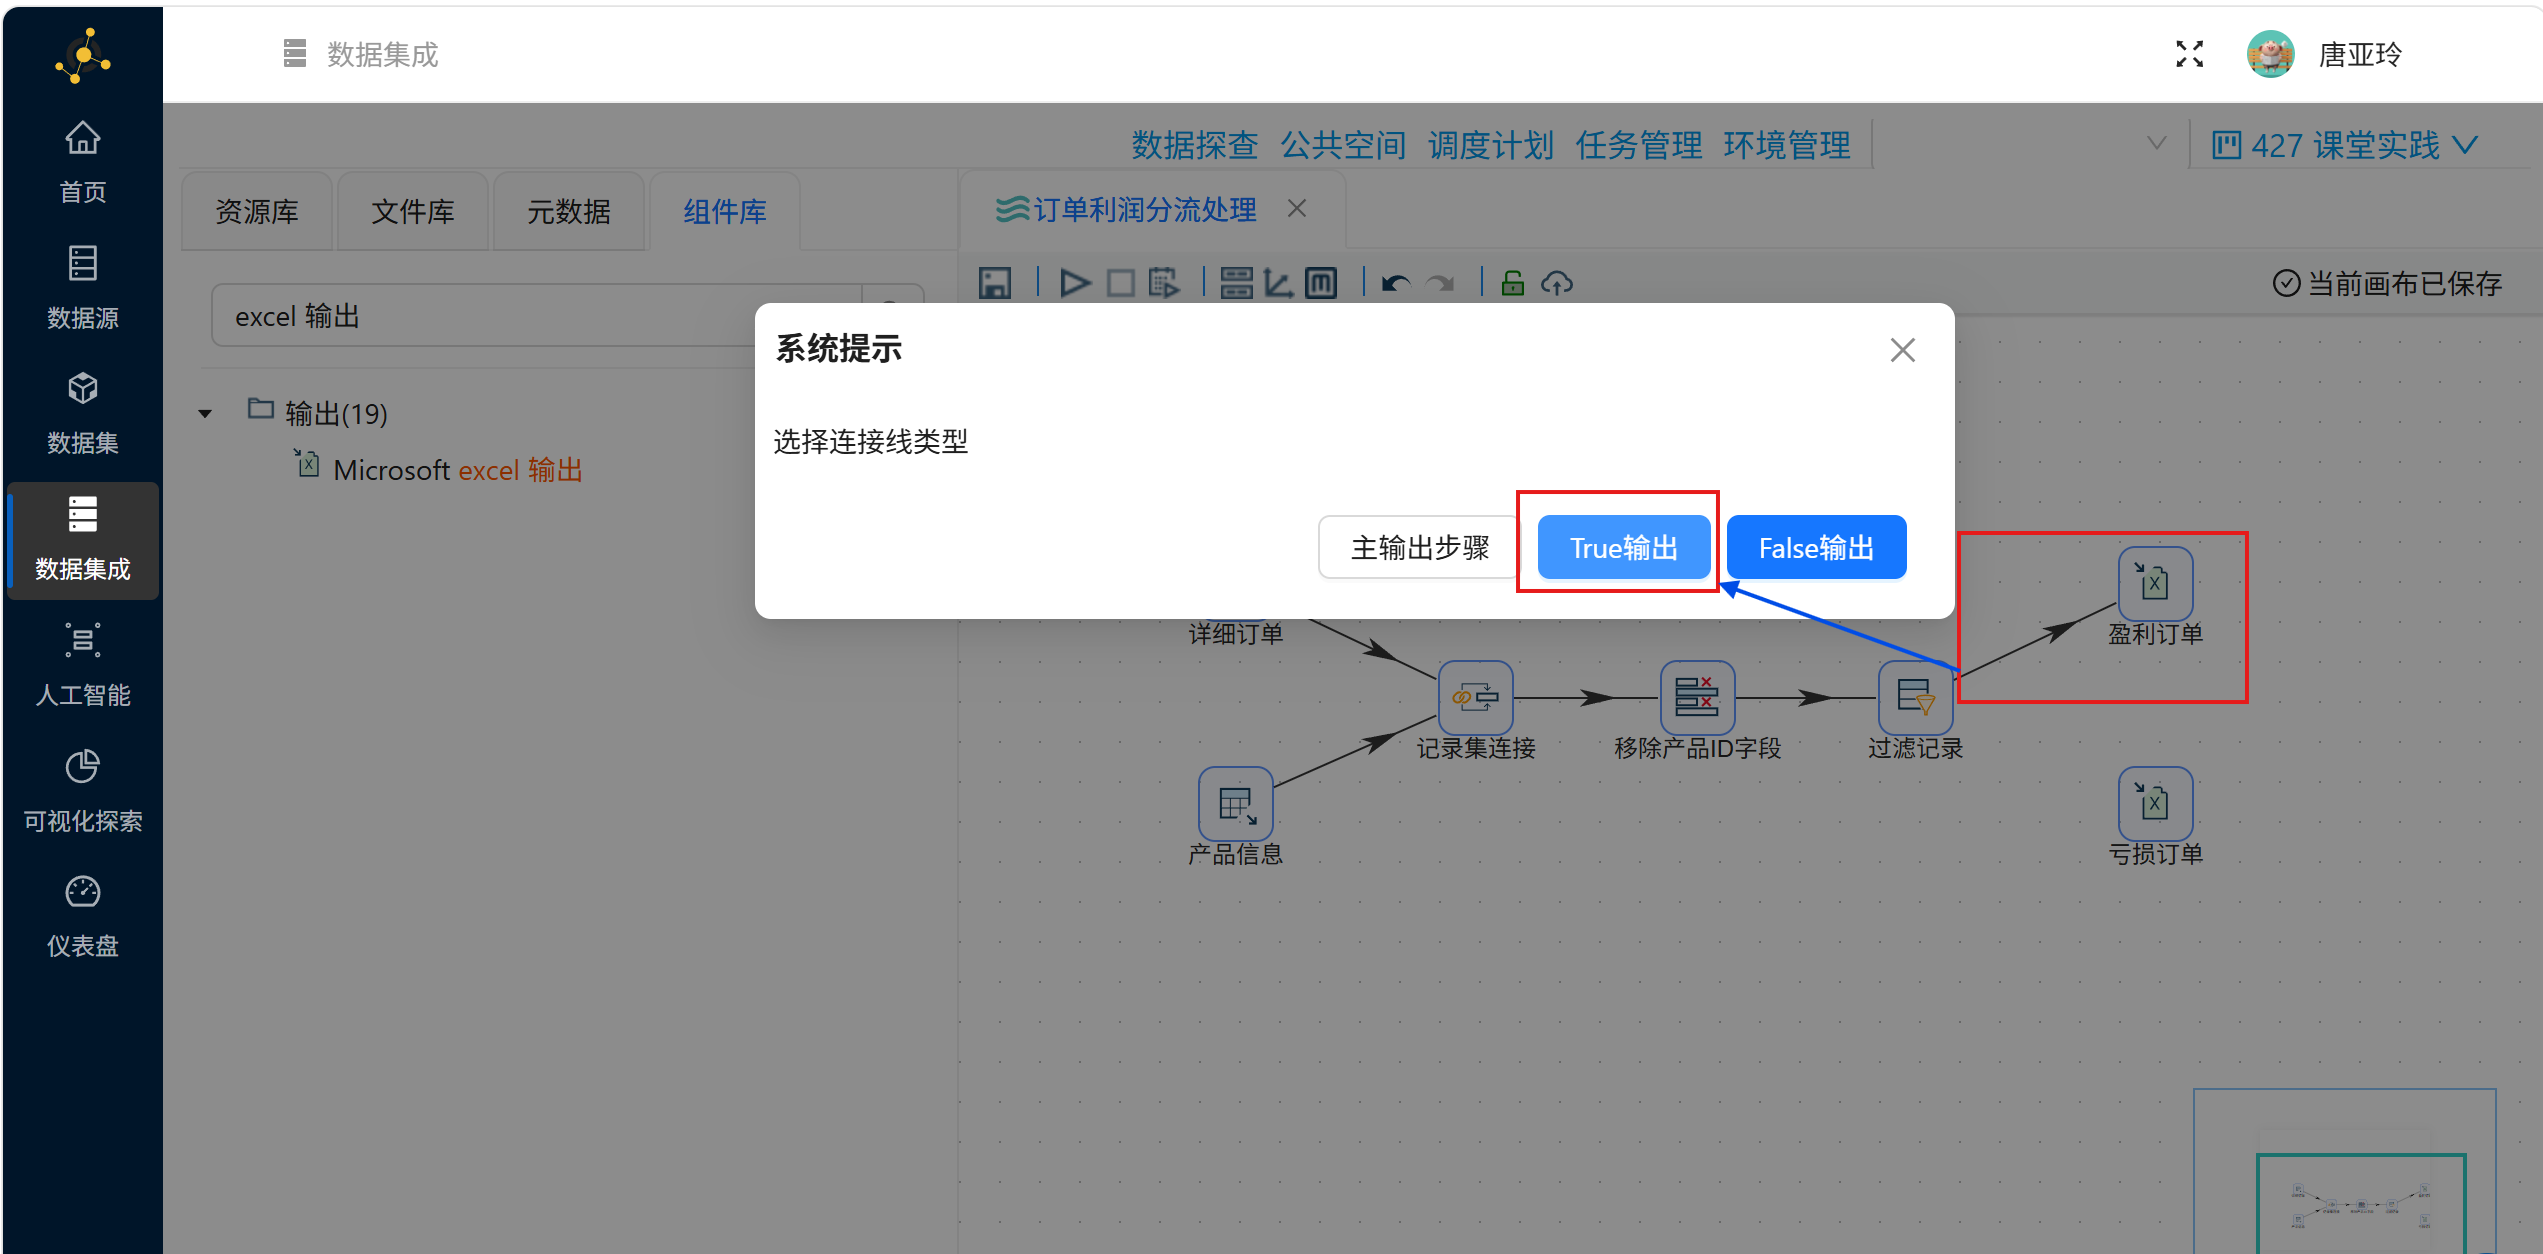2543x1254 pixels.
Task: Close the 系统提示 dialog
Action: (1902, 350)
